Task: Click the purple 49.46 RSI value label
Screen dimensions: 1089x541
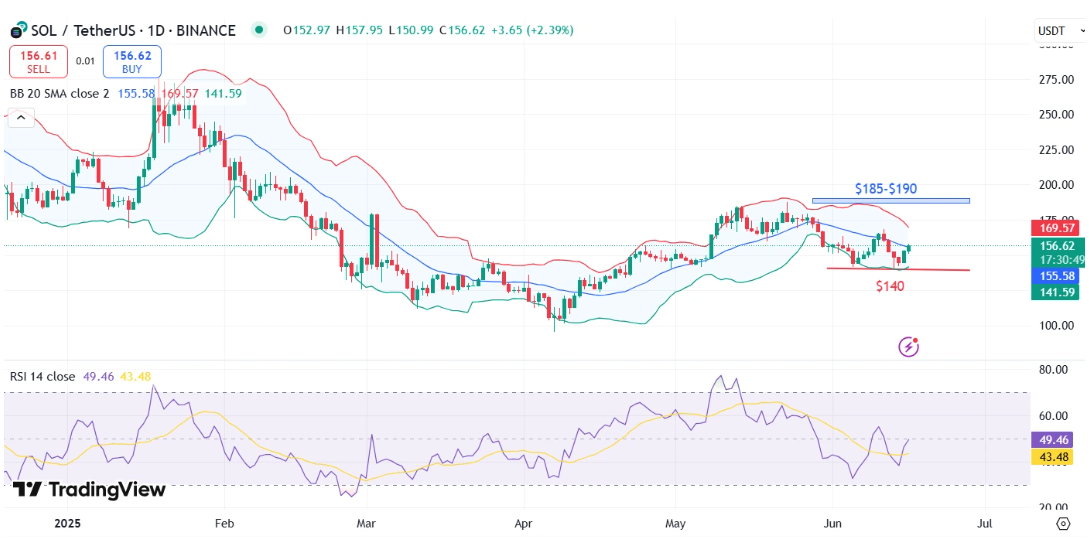Action: [x=1056, y=439]
